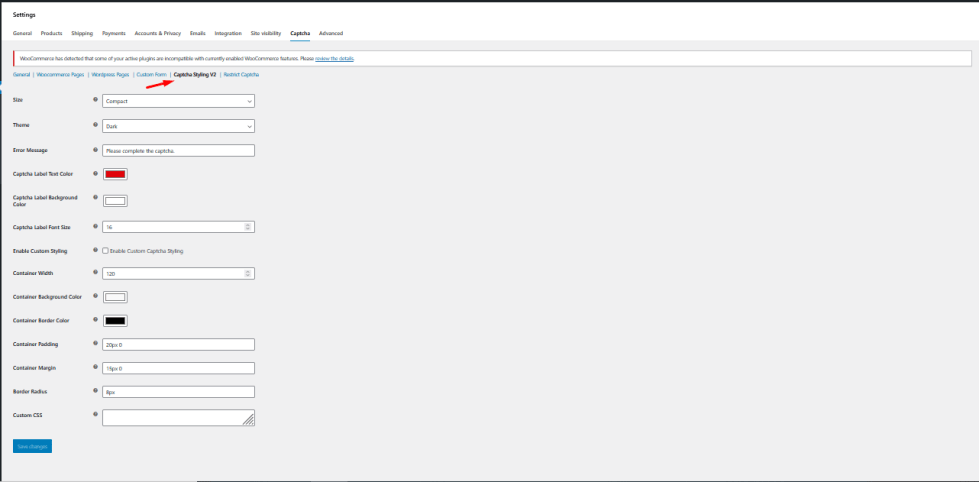979x482 pixels.
Task: Click help icon for Captcha Label Font Size
Action: click(x=95, y=226)
